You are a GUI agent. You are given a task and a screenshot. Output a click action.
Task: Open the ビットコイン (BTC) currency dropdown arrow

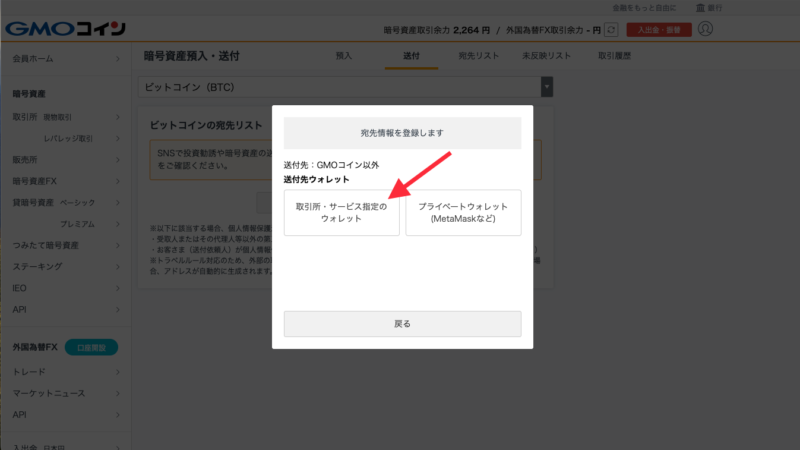click(x=546, y=87)
